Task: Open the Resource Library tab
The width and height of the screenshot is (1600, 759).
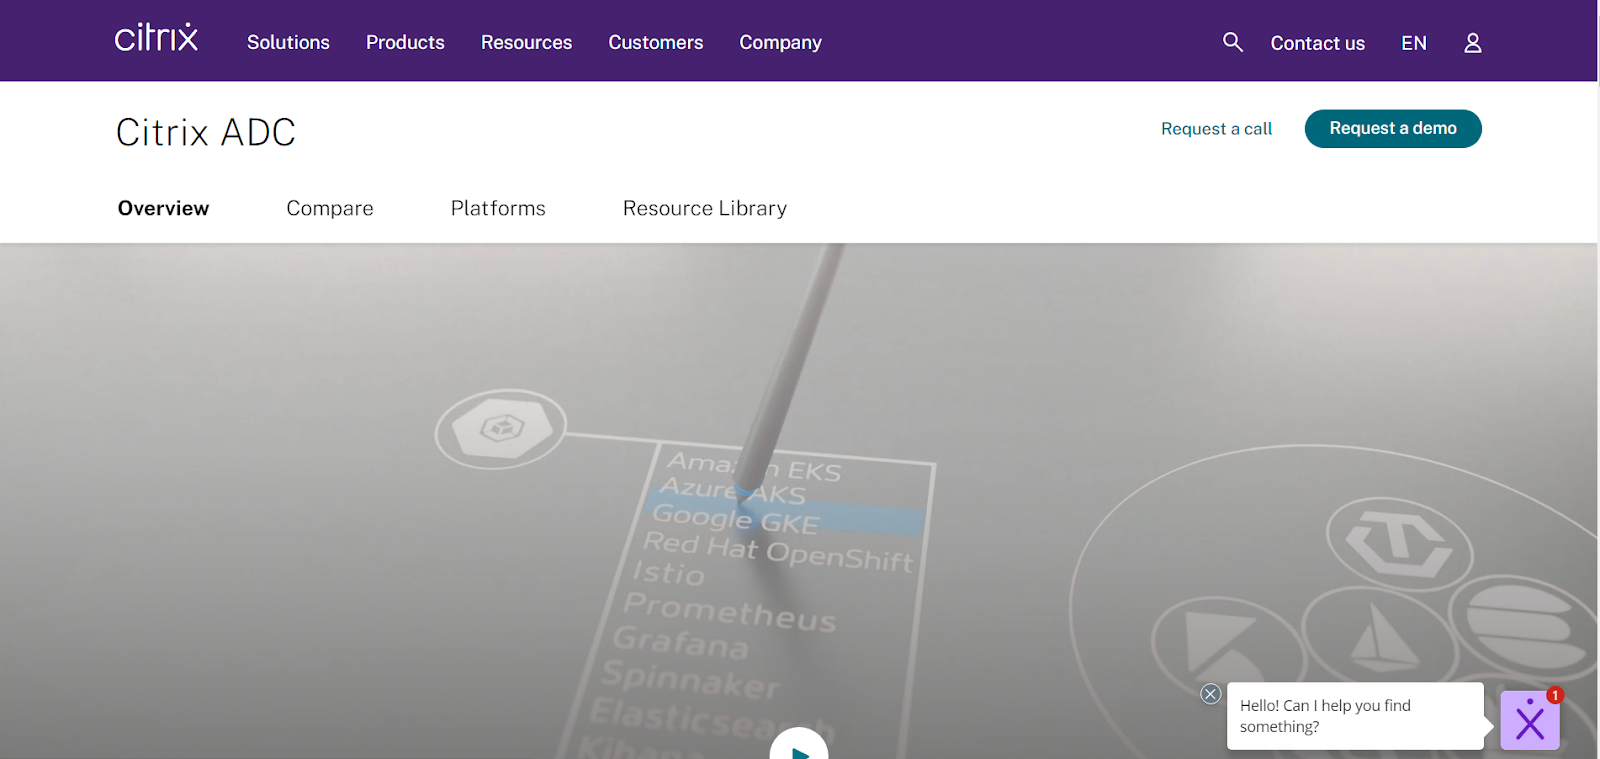Action: point(705,208)
